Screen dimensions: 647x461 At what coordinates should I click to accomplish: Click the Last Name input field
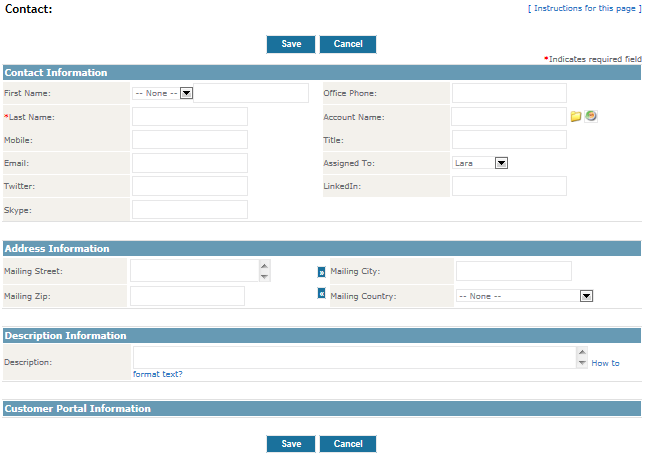click(189, 117)
